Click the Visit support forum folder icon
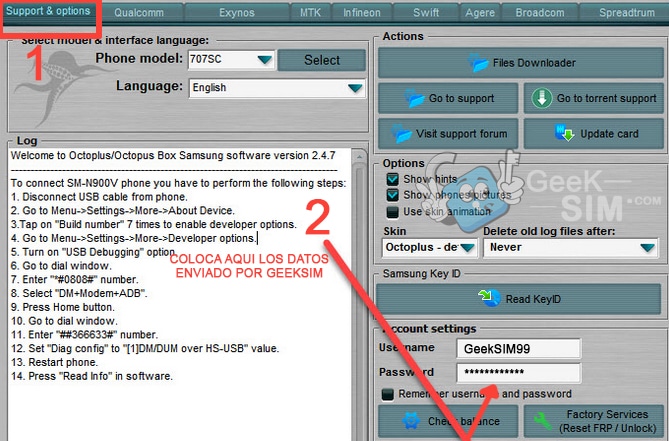 coord(401,134)
